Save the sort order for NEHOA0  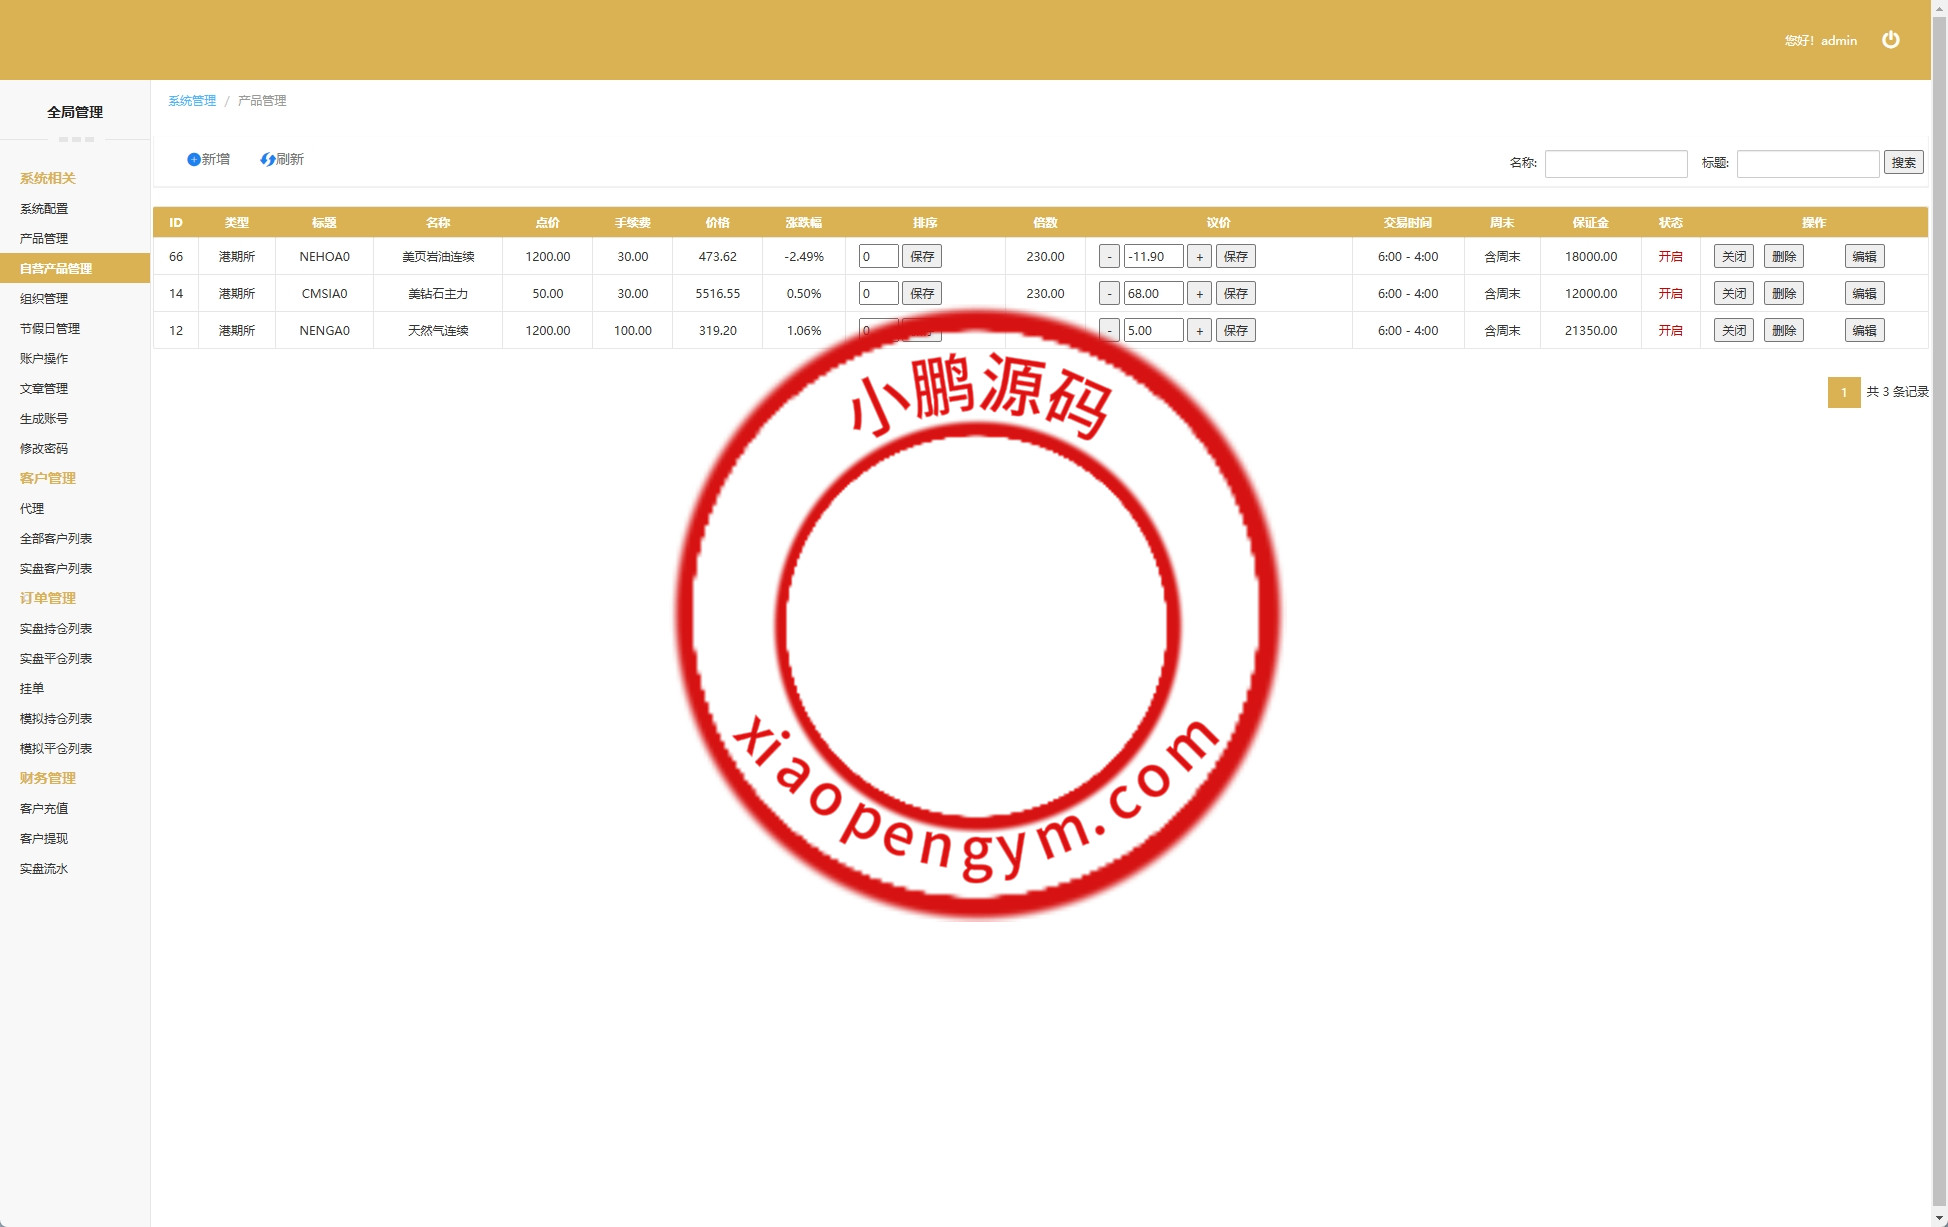click(x=921, y=256)
